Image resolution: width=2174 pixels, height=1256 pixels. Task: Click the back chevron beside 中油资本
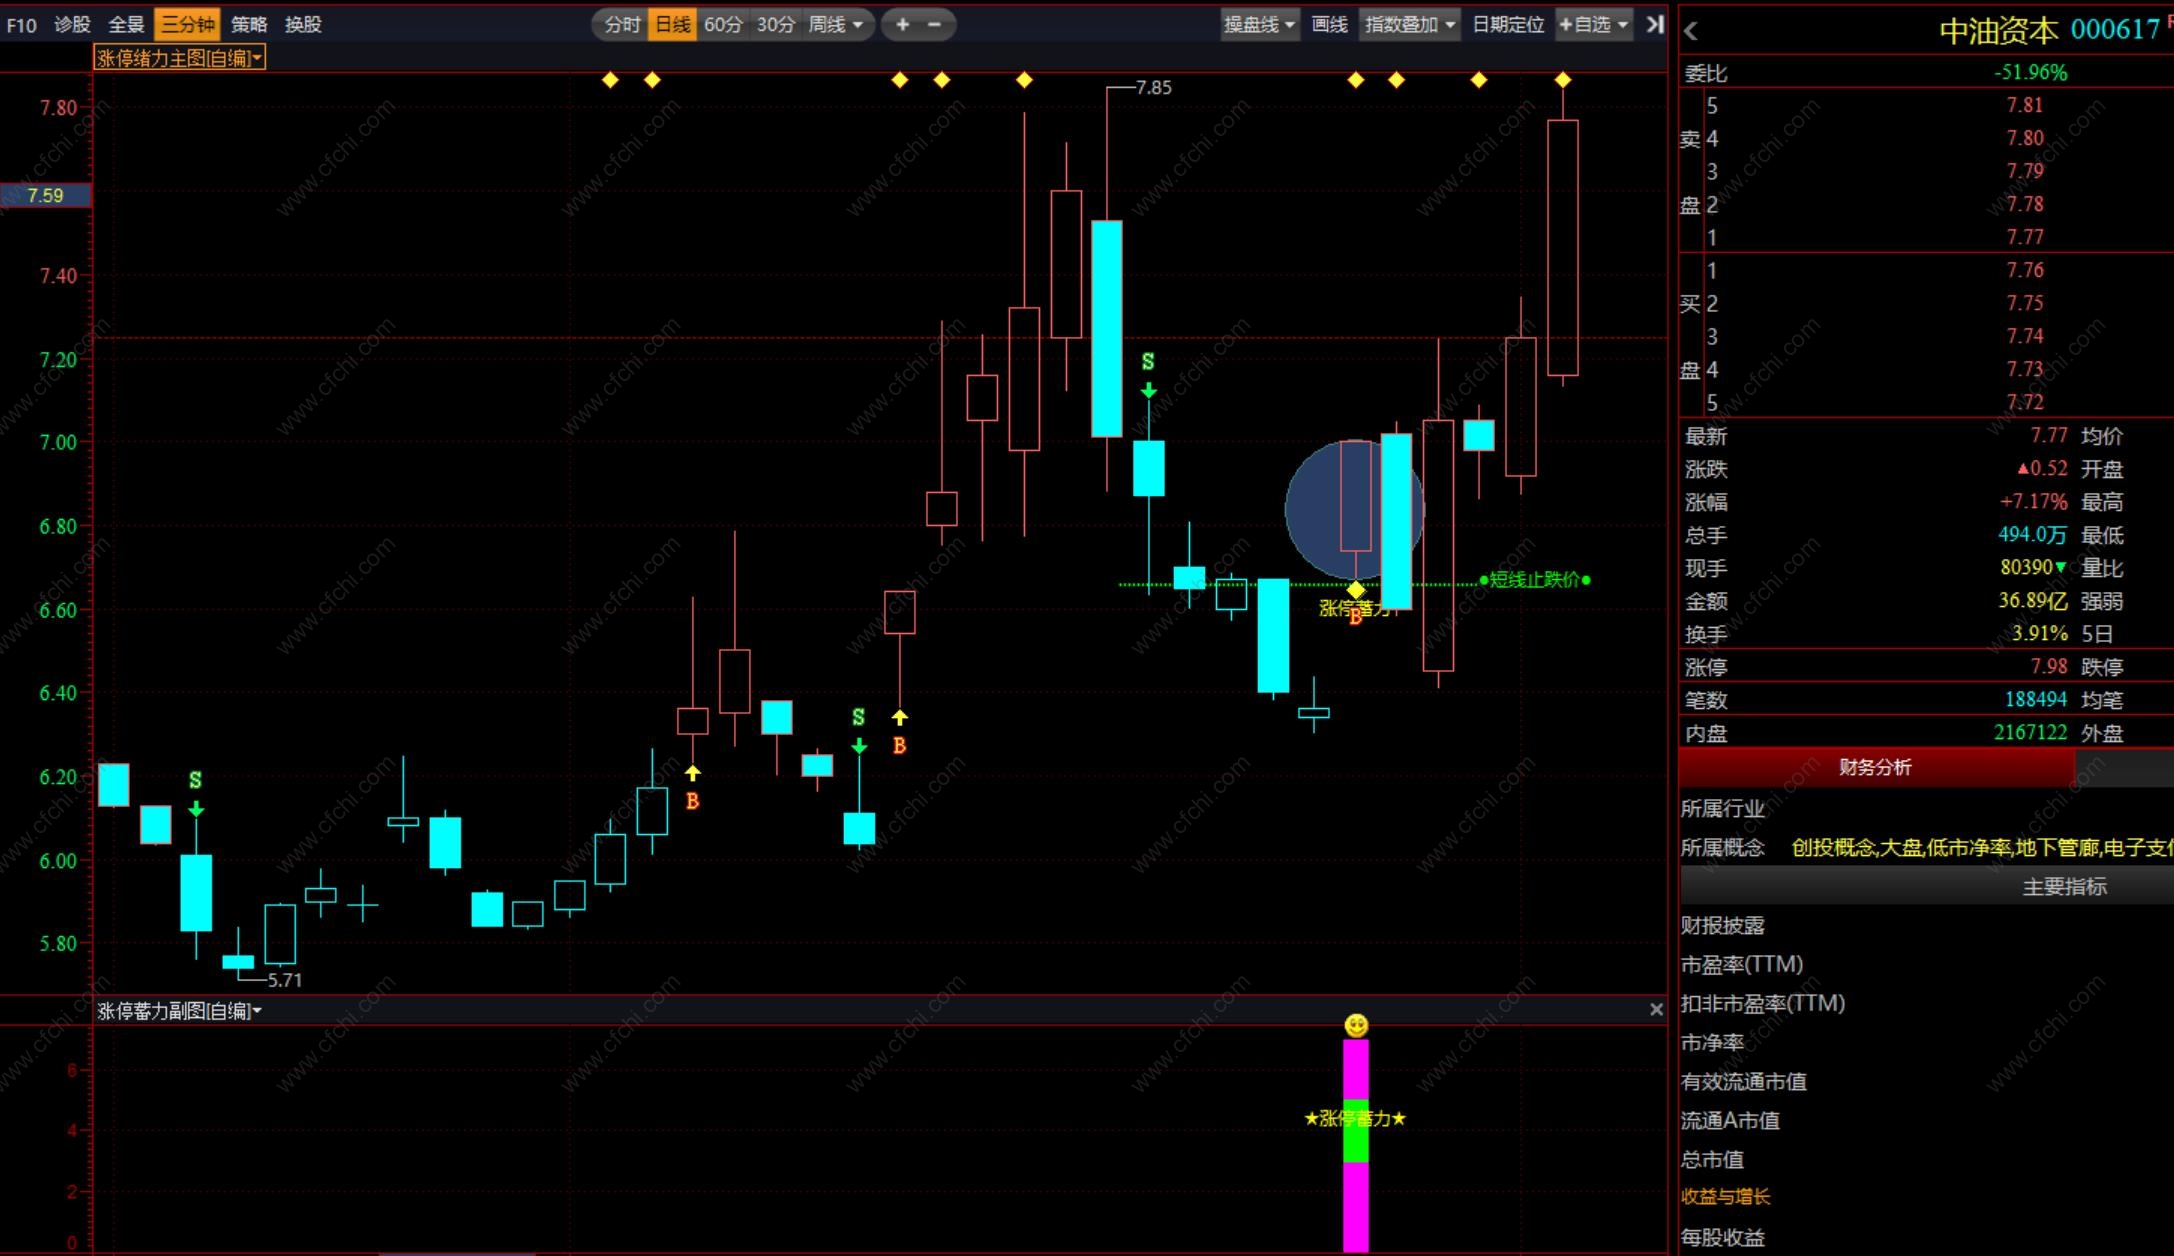tap(1691, 32)
